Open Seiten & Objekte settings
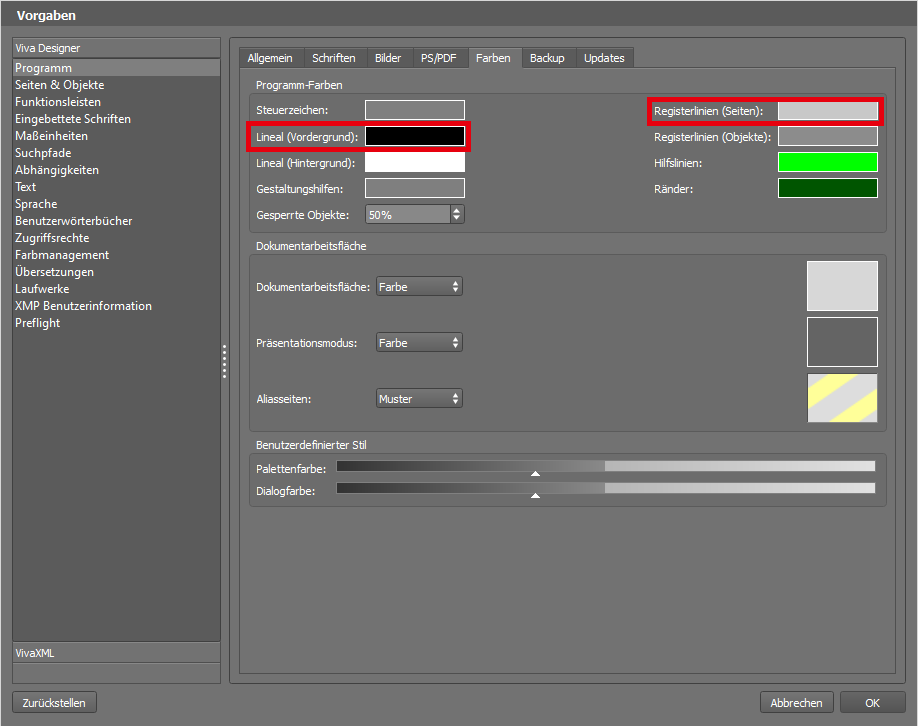The height and width of the screenshot is (726, 918). (x=117, y=85)
